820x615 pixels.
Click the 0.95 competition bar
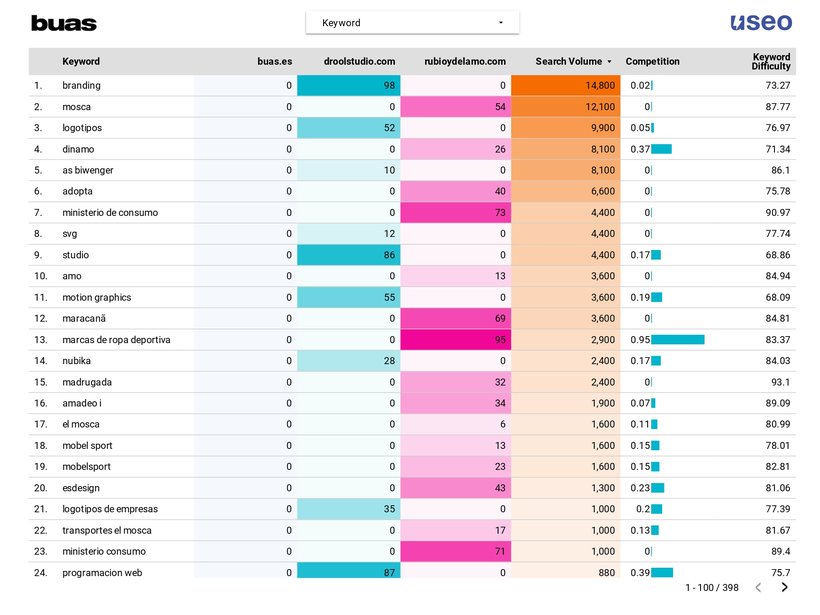click(x=678, y=340)
